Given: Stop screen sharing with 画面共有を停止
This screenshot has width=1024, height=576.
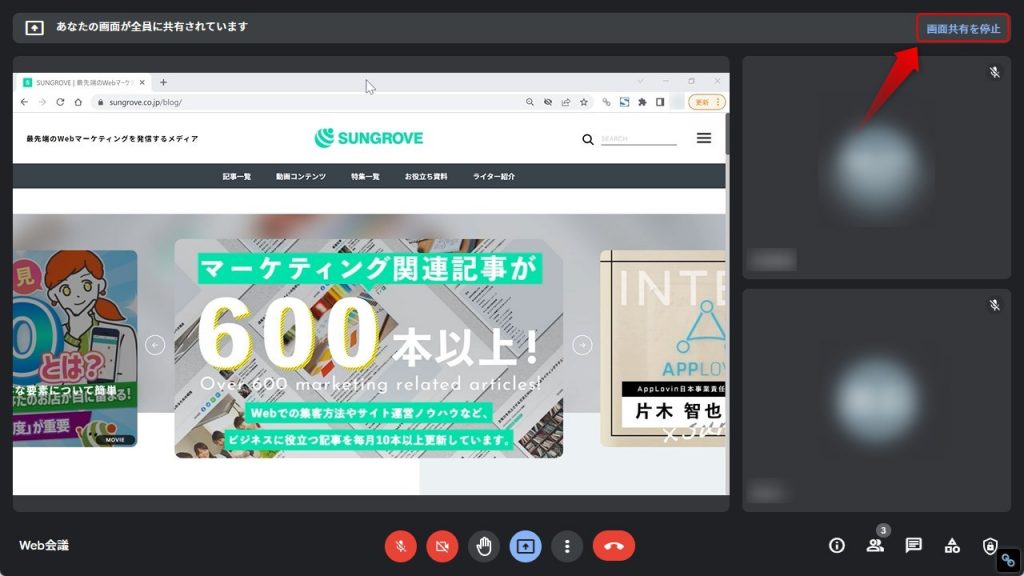Looking at the screenshot, I should (963, 29).
